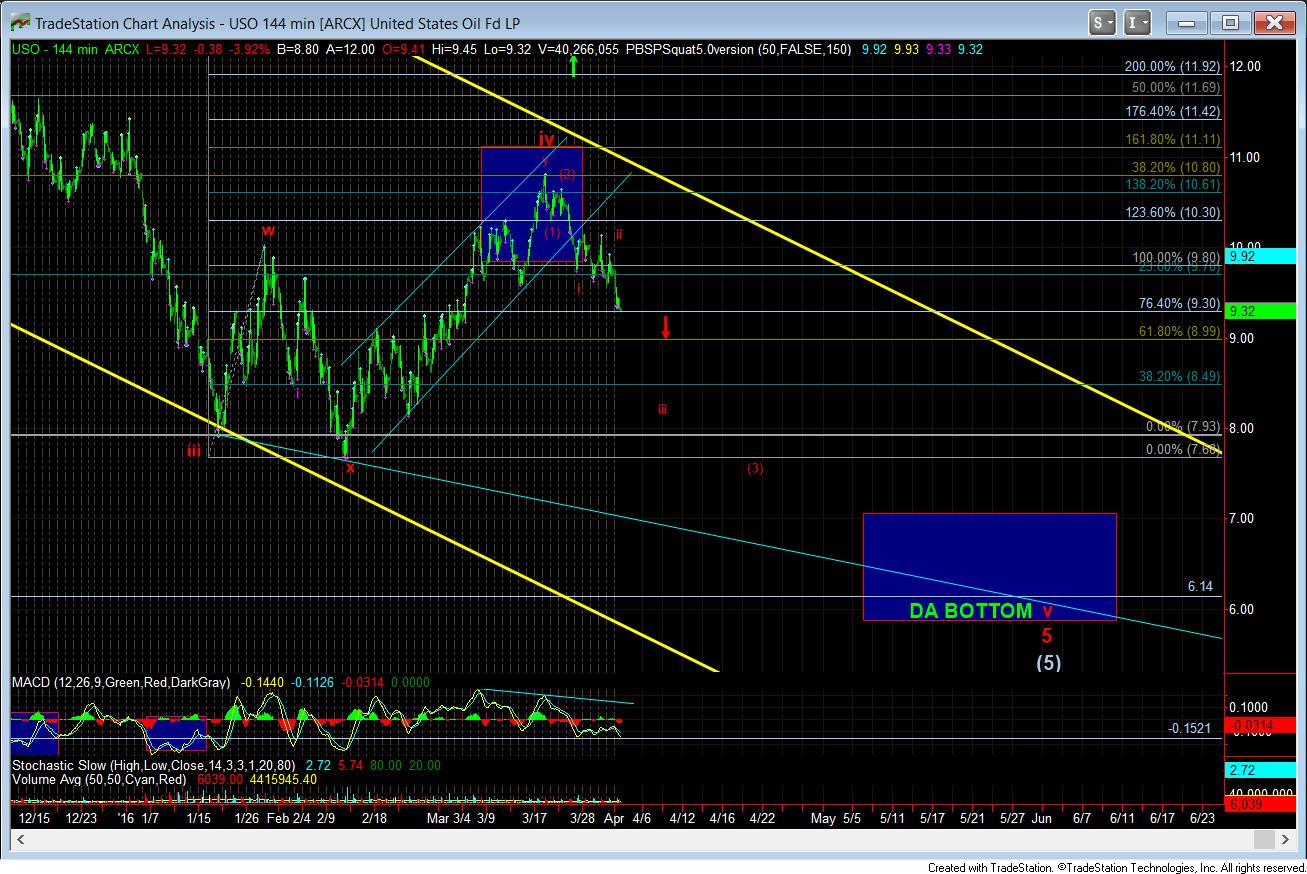Viewport: 1307px width, 874px height.
Task: Click the Jun date axis label
Action: tap(1042, 817)
